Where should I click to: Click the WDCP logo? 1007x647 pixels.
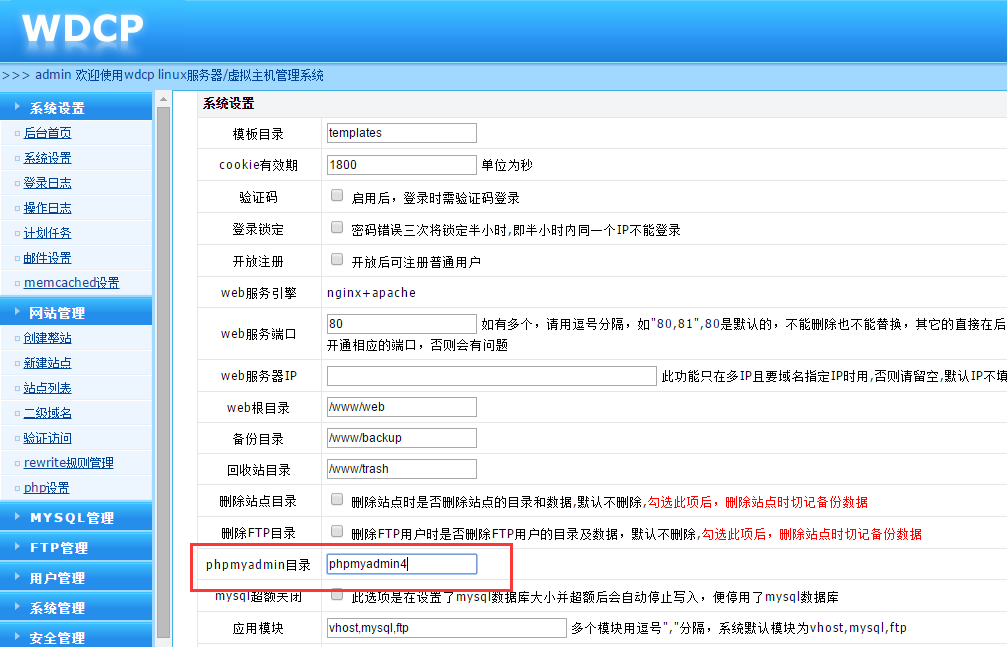83,29
